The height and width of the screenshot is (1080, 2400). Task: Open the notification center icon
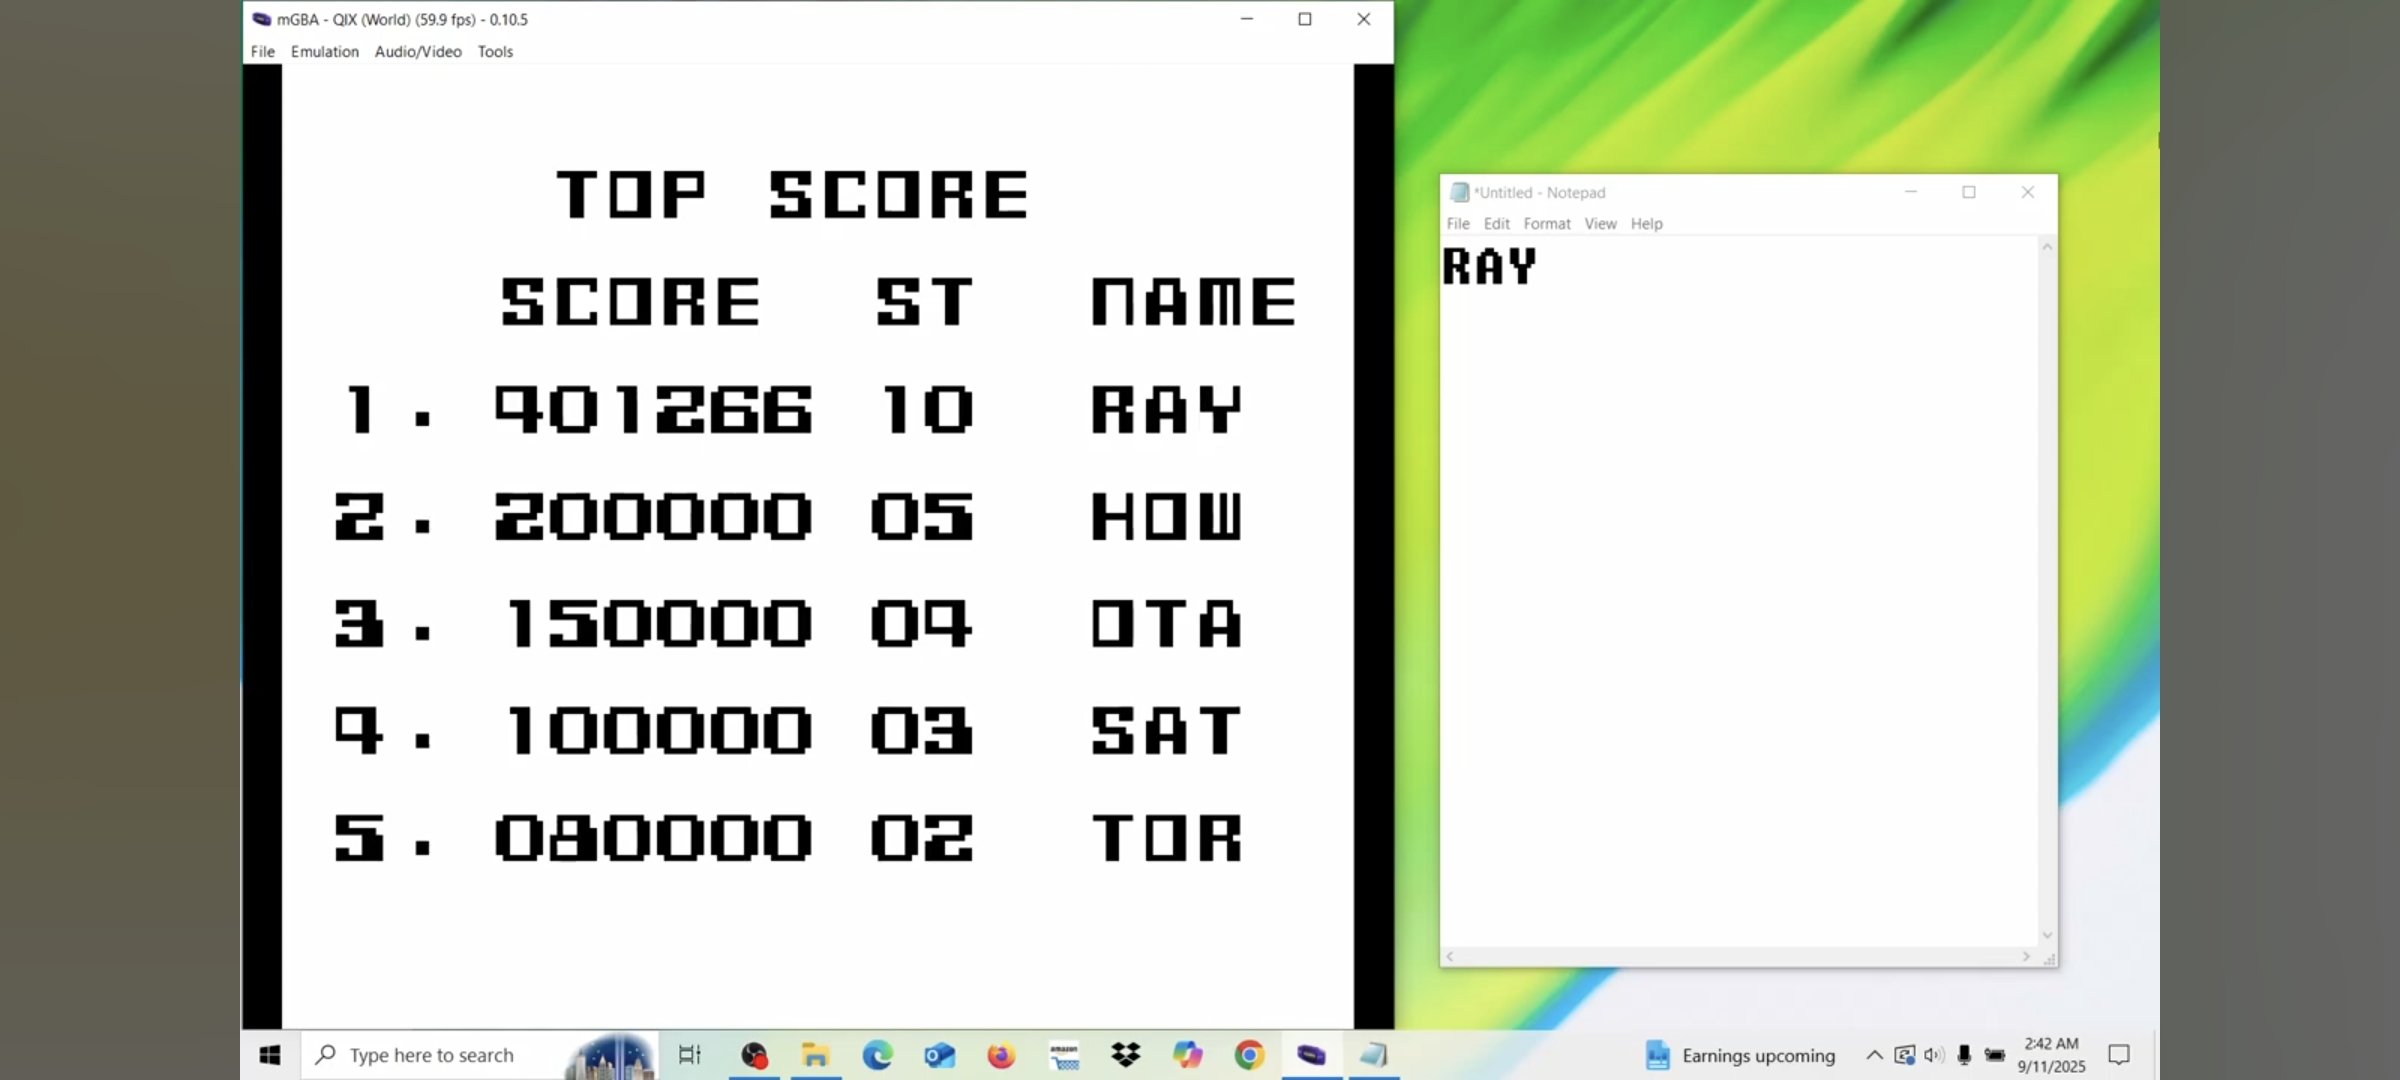click(2118, 1055)
